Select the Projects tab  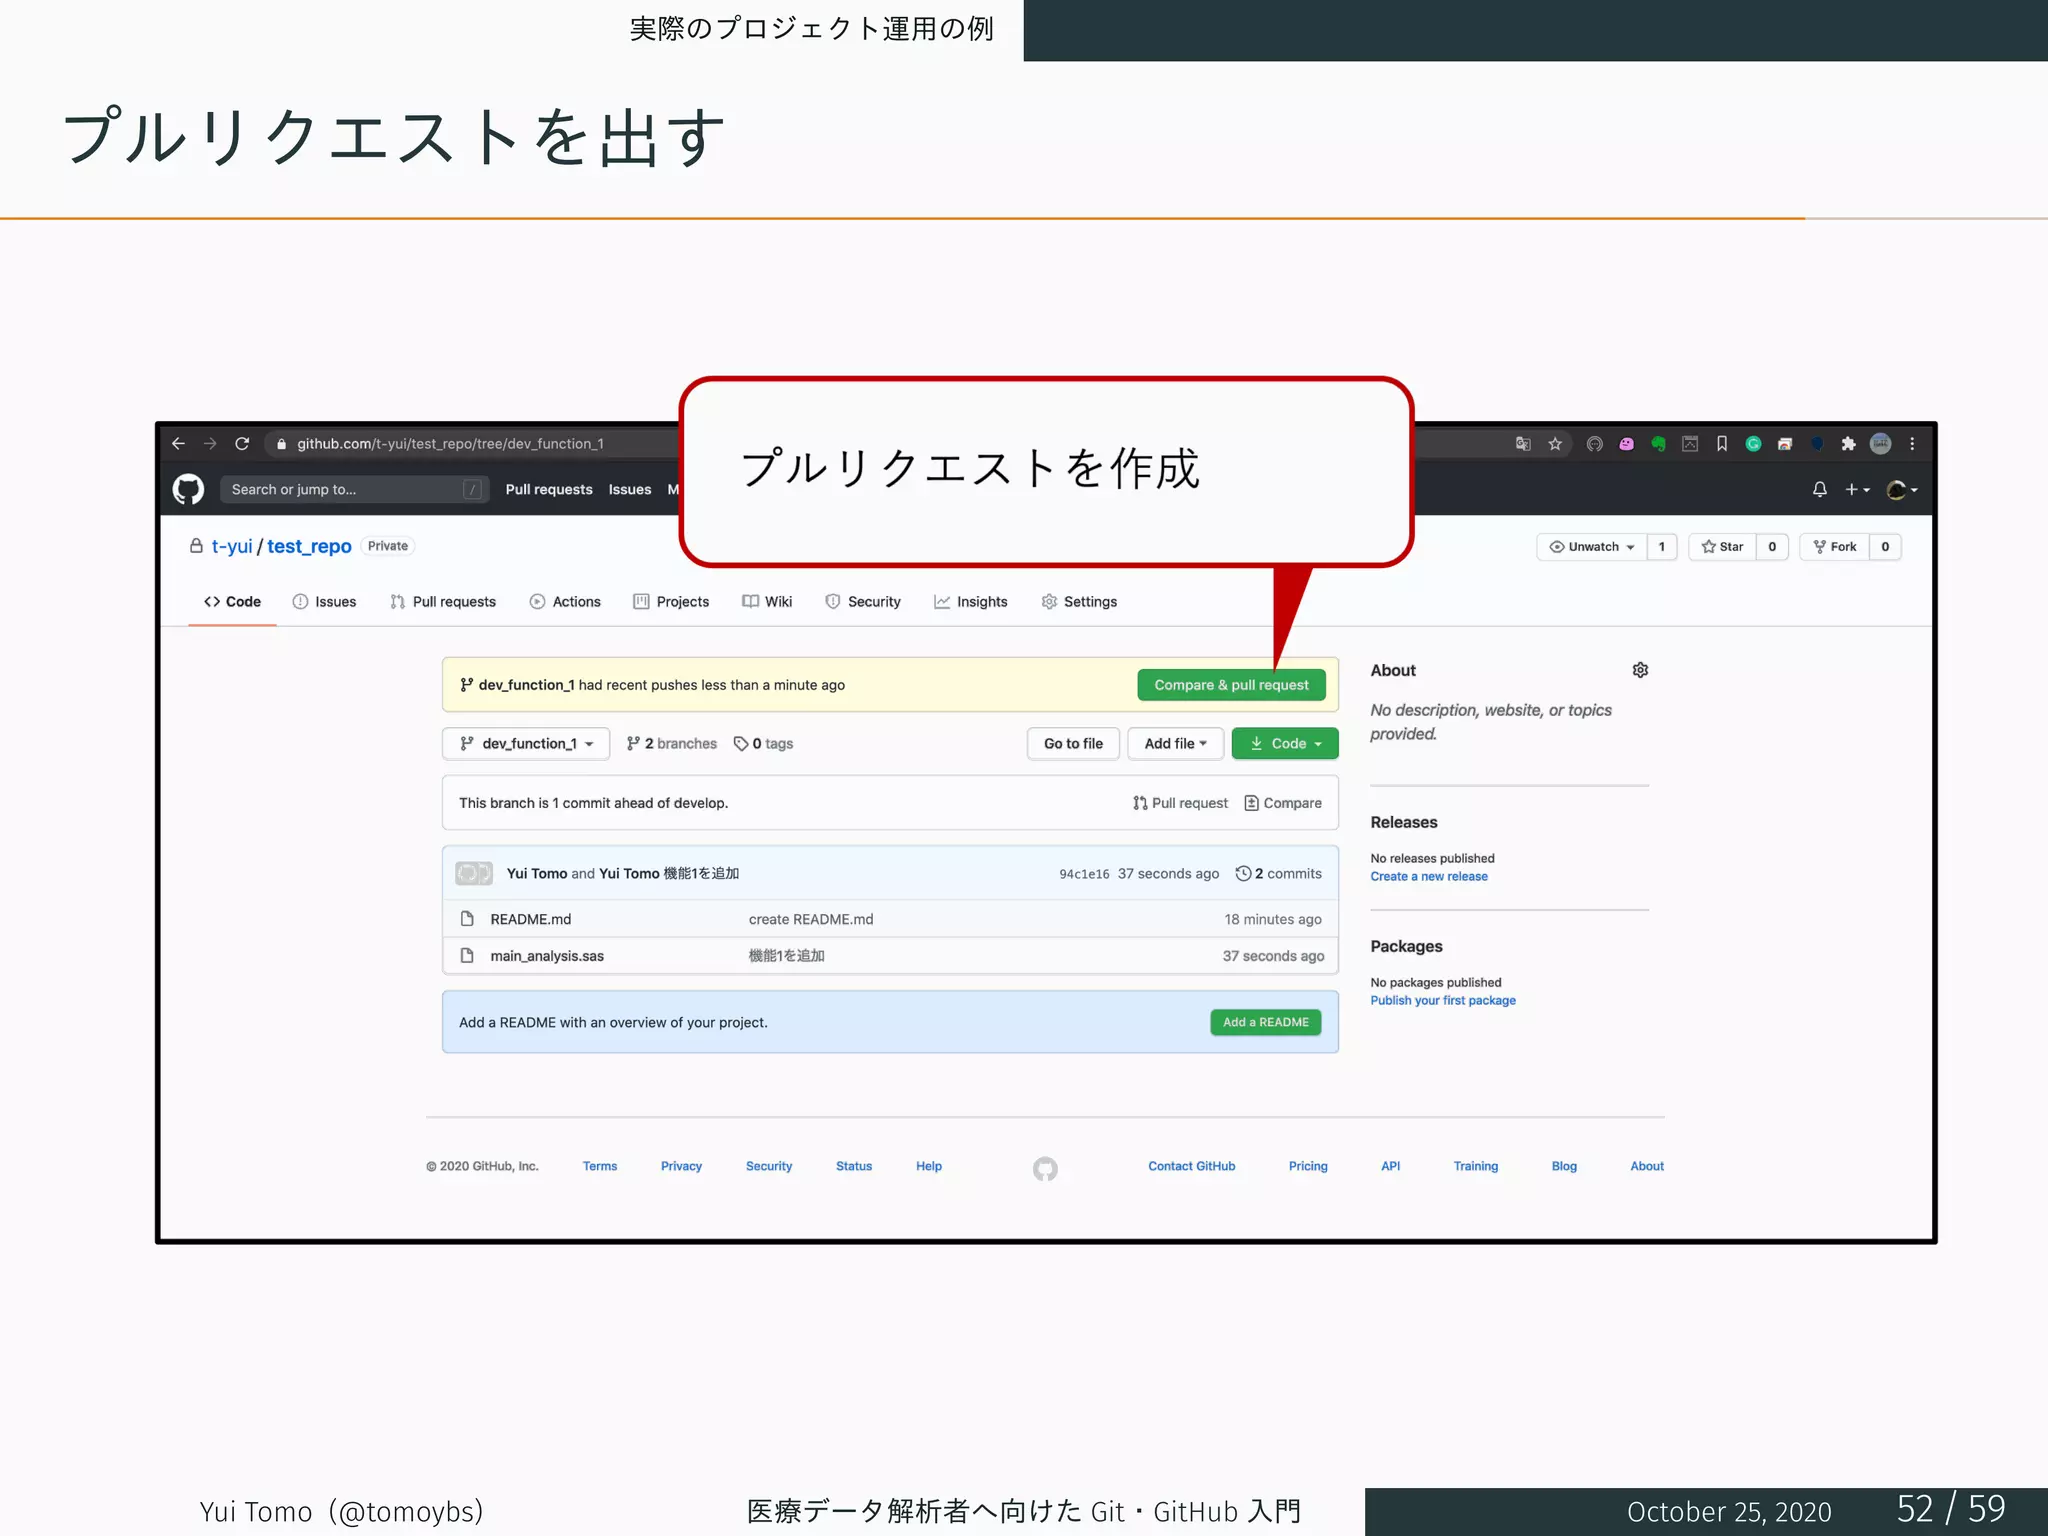pyautogui.click(x=671, y=601)
